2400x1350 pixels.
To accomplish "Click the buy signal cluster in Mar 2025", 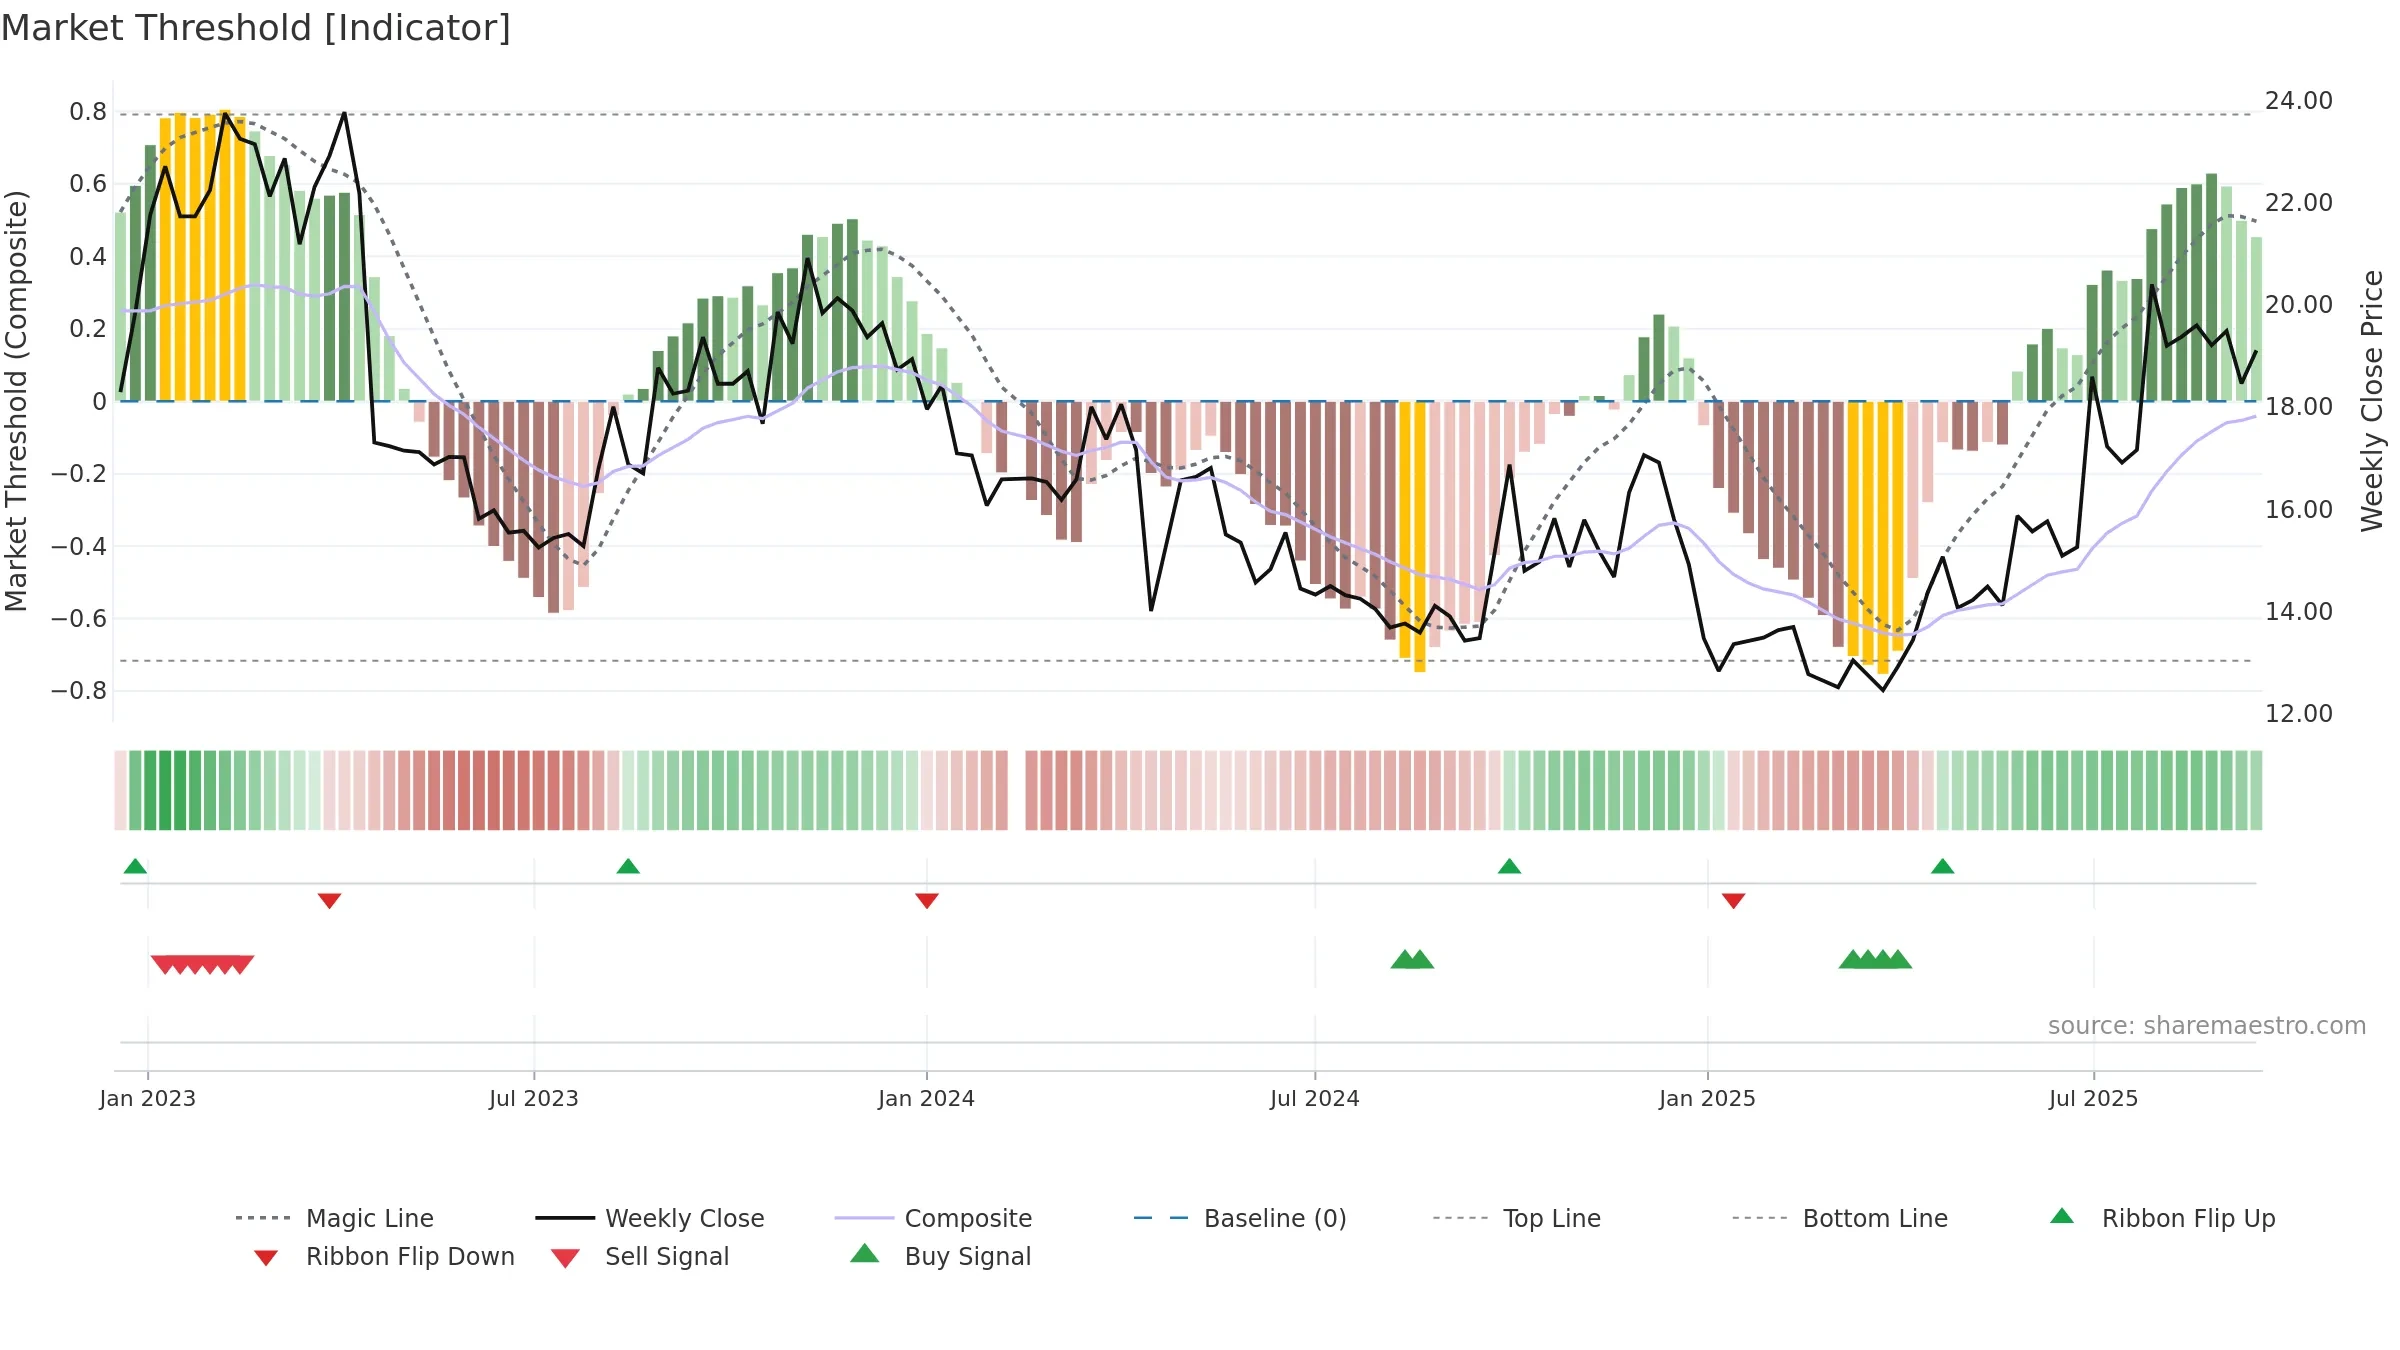I will [x=1875, y=959].
